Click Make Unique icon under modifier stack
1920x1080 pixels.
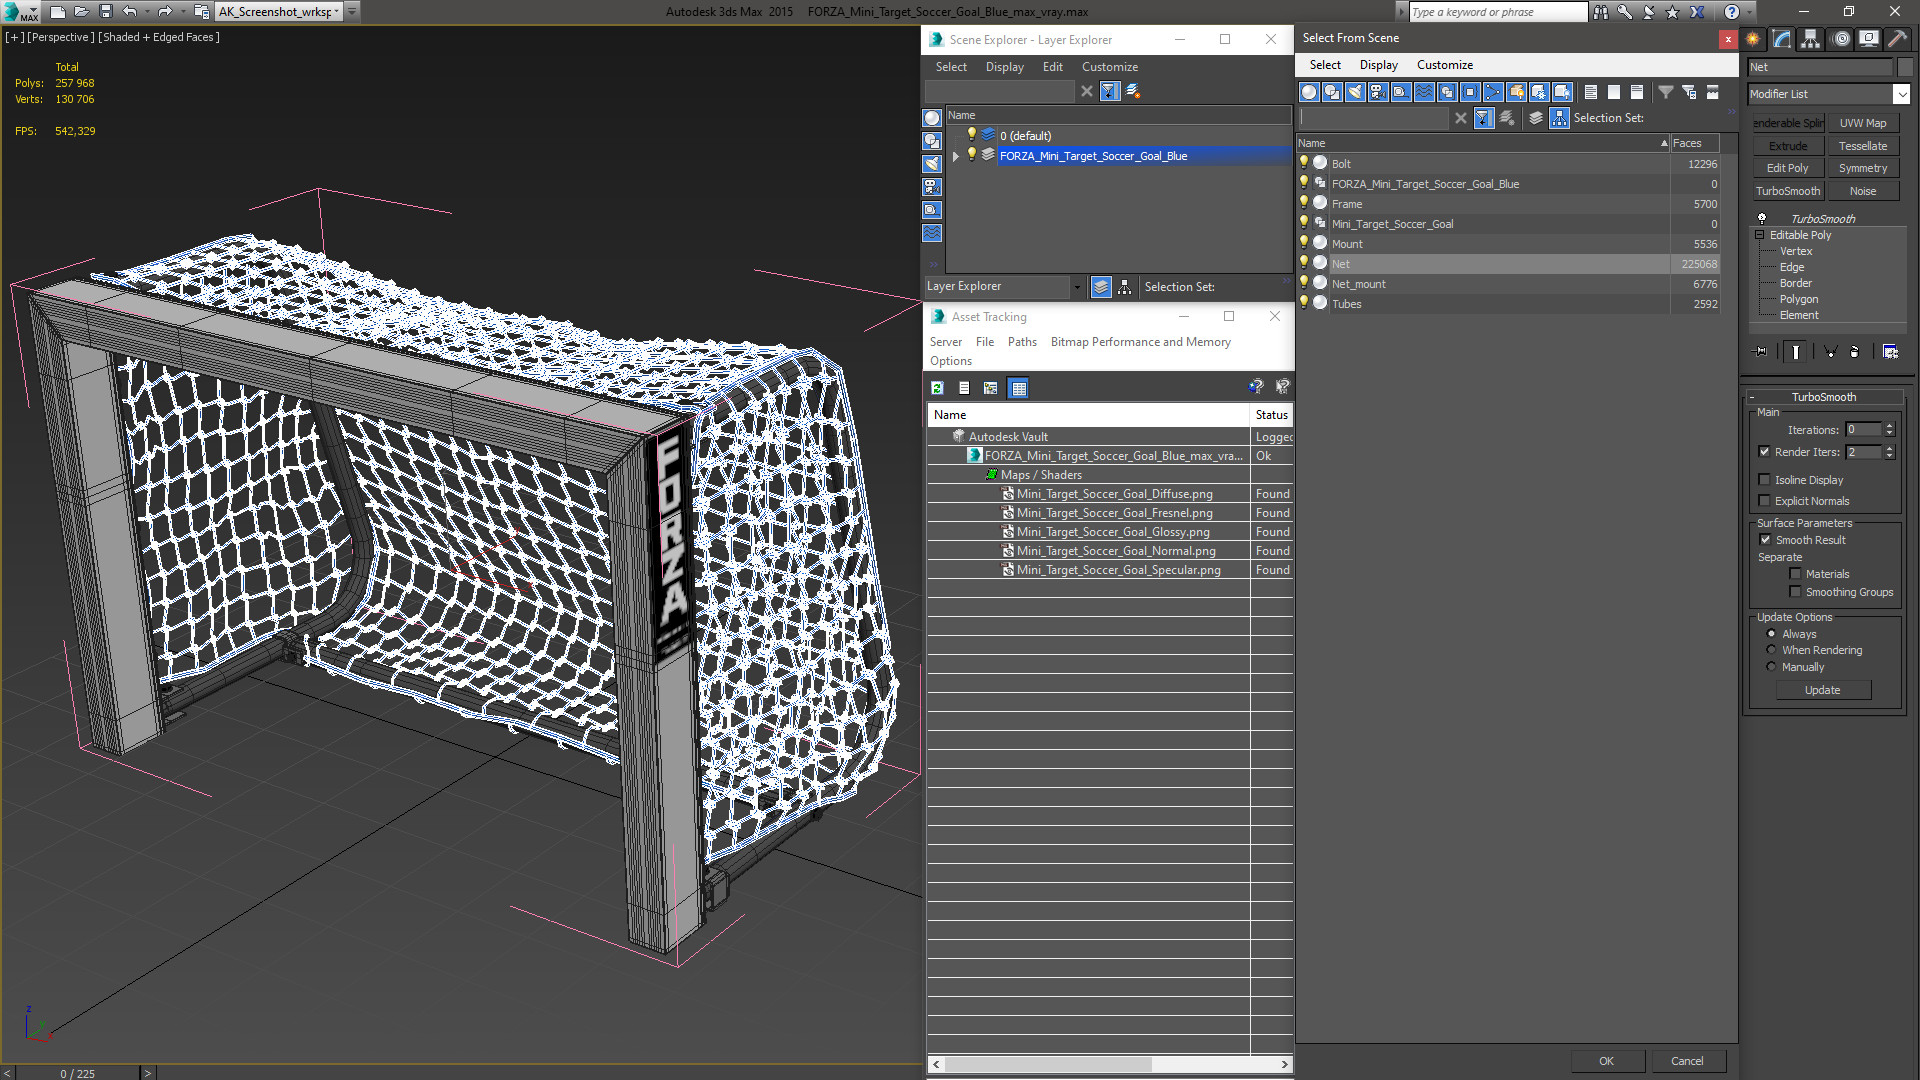click(1830, 351)
